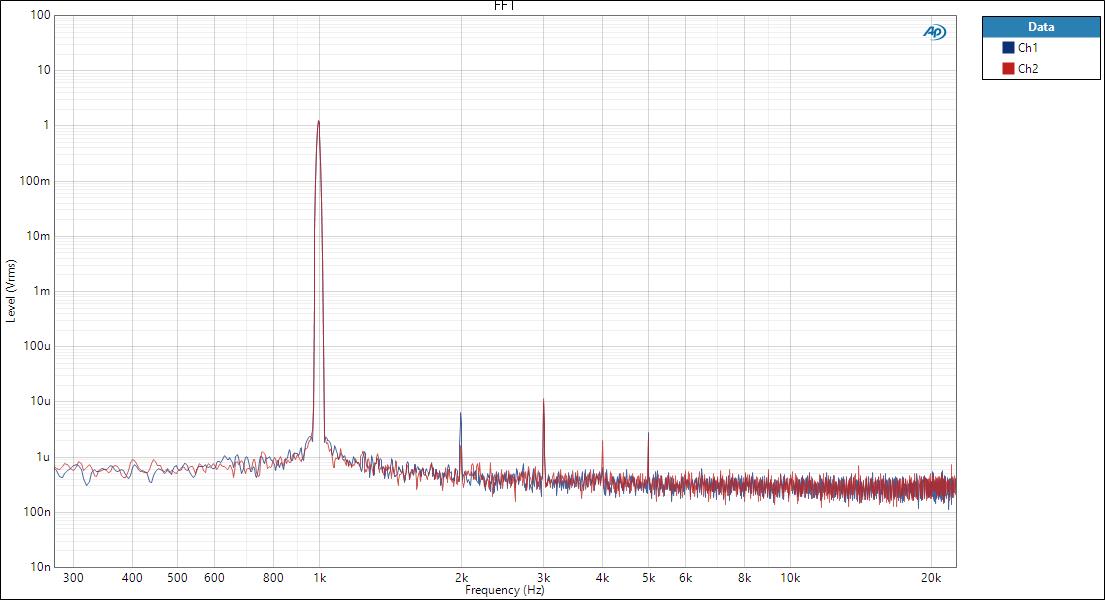Click the 2k harmonic peak

(x=460, y=414)
